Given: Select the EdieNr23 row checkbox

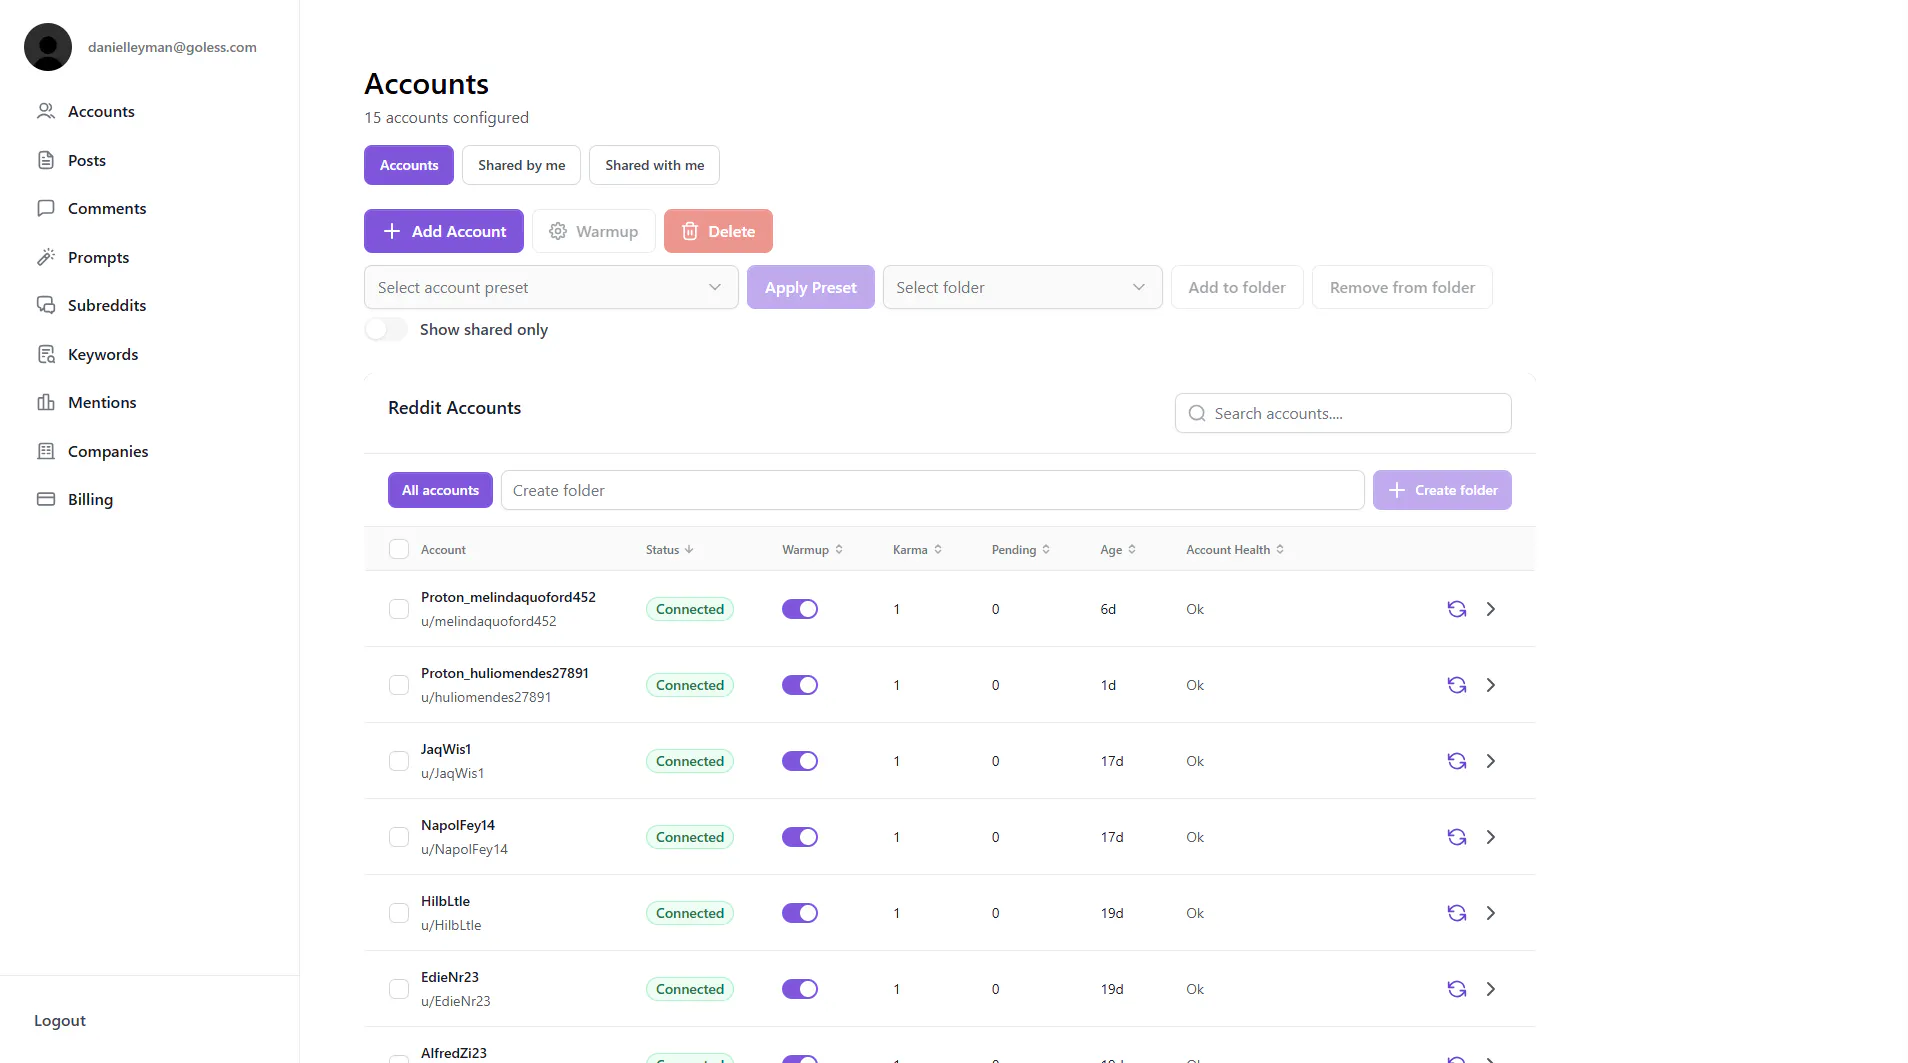Looking at the screenshot, I should point(399,989).
